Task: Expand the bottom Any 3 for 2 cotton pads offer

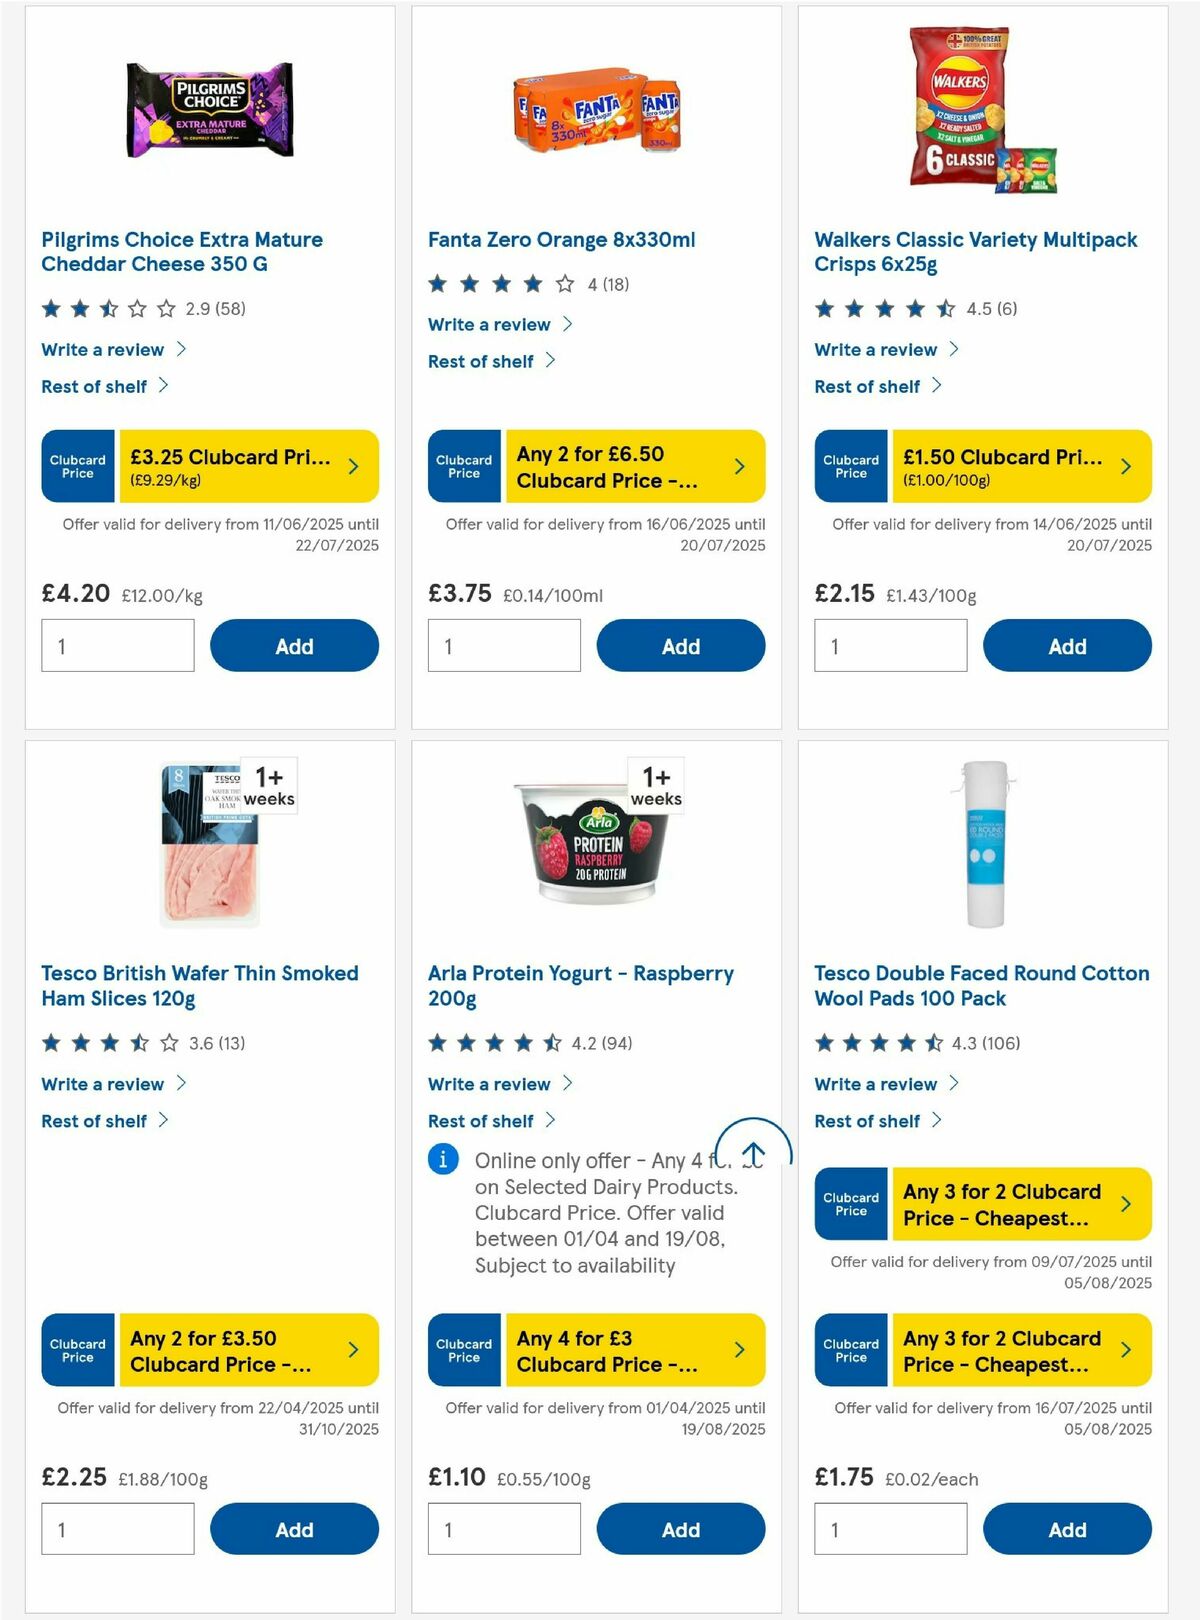Action: click(x=1126, y=1350)
